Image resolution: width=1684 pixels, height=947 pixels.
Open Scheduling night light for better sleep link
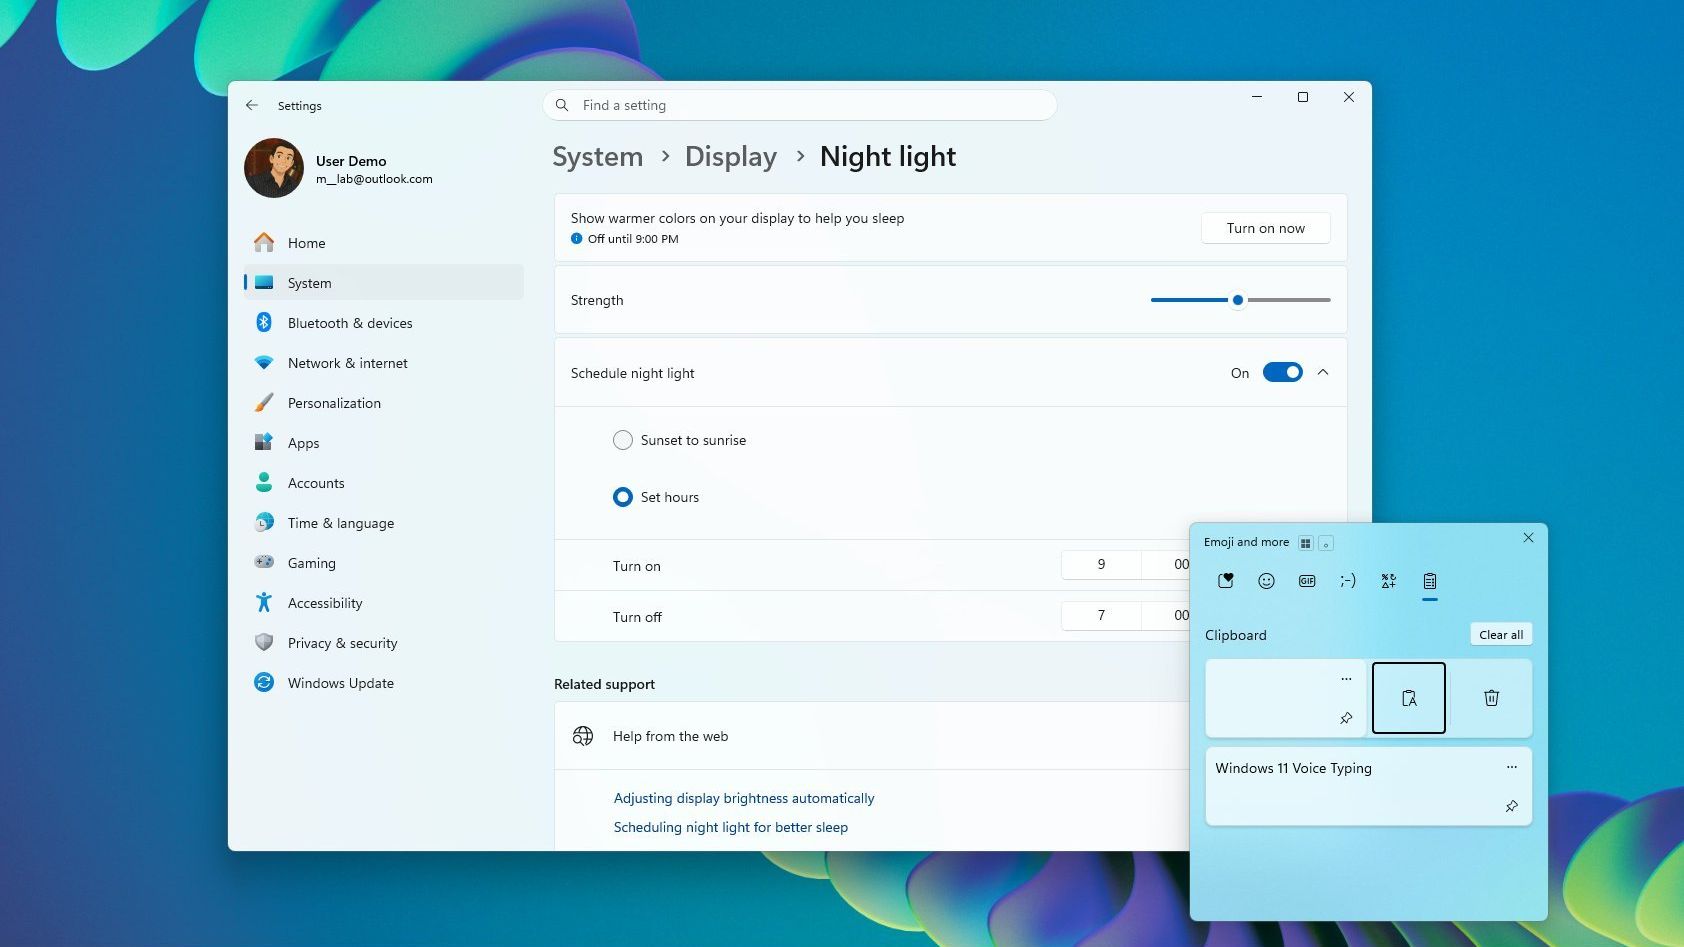(x=731, y=827)
